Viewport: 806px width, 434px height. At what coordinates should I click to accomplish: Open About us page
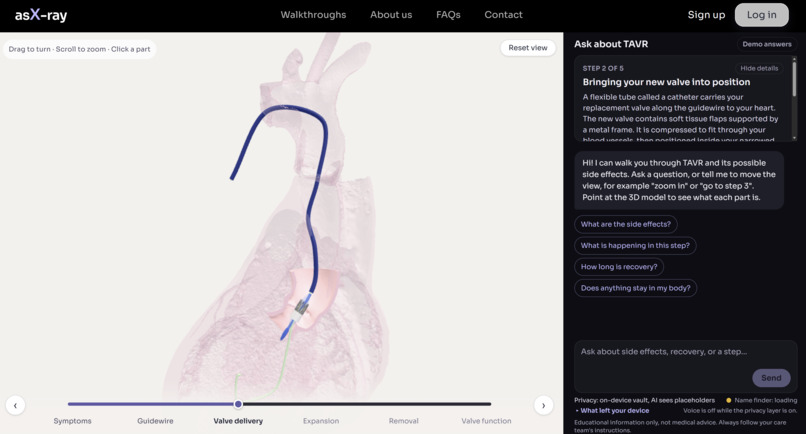pyautogui.click(x=391, y=15)
